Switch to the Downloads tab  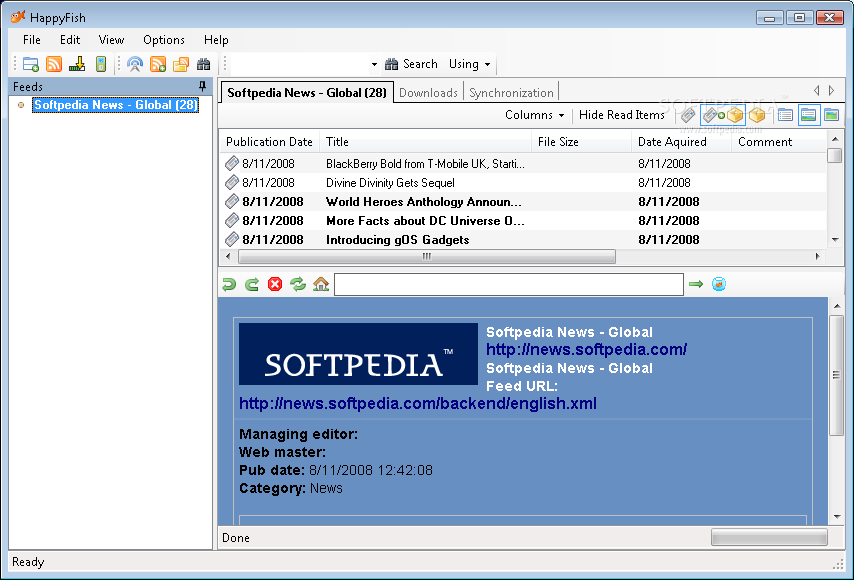(428, 91)
